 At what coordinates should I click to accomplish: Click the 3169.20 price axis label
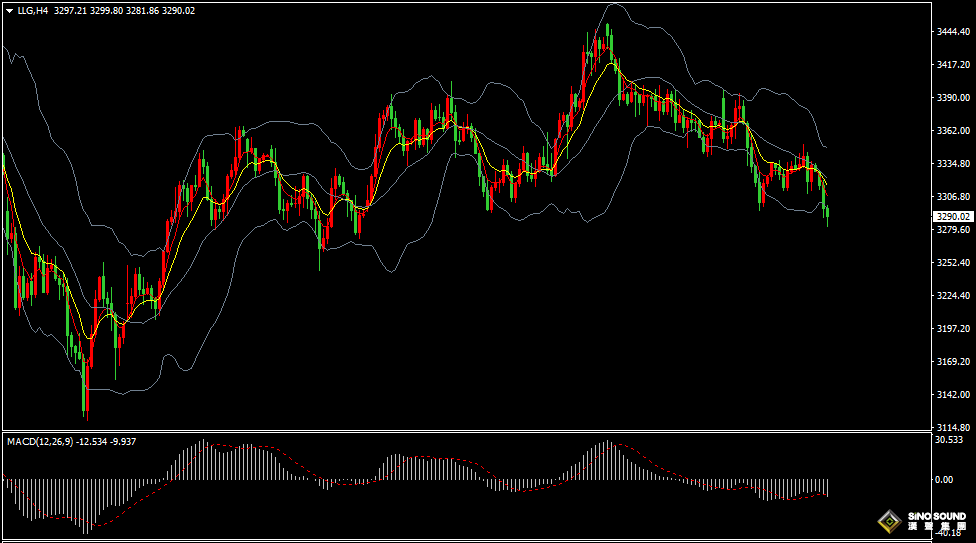point(953,362)
